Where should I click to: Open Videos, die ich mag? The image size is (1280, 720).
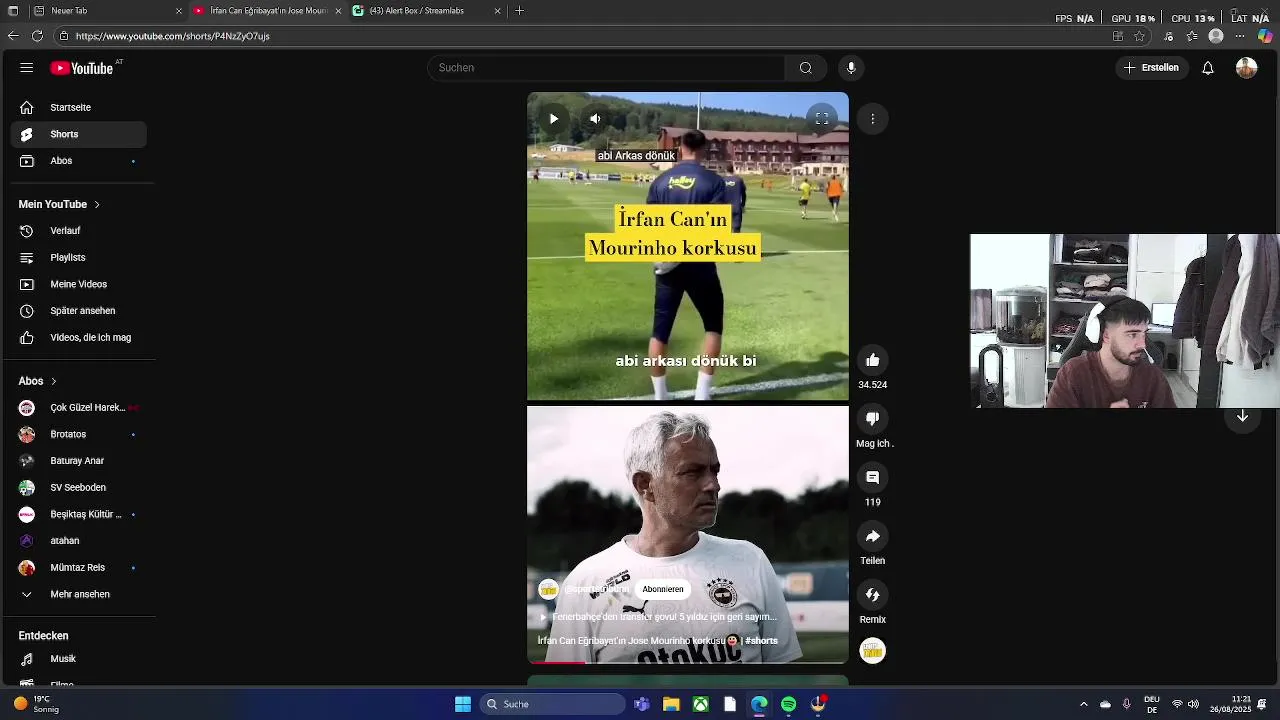[79, 338]
